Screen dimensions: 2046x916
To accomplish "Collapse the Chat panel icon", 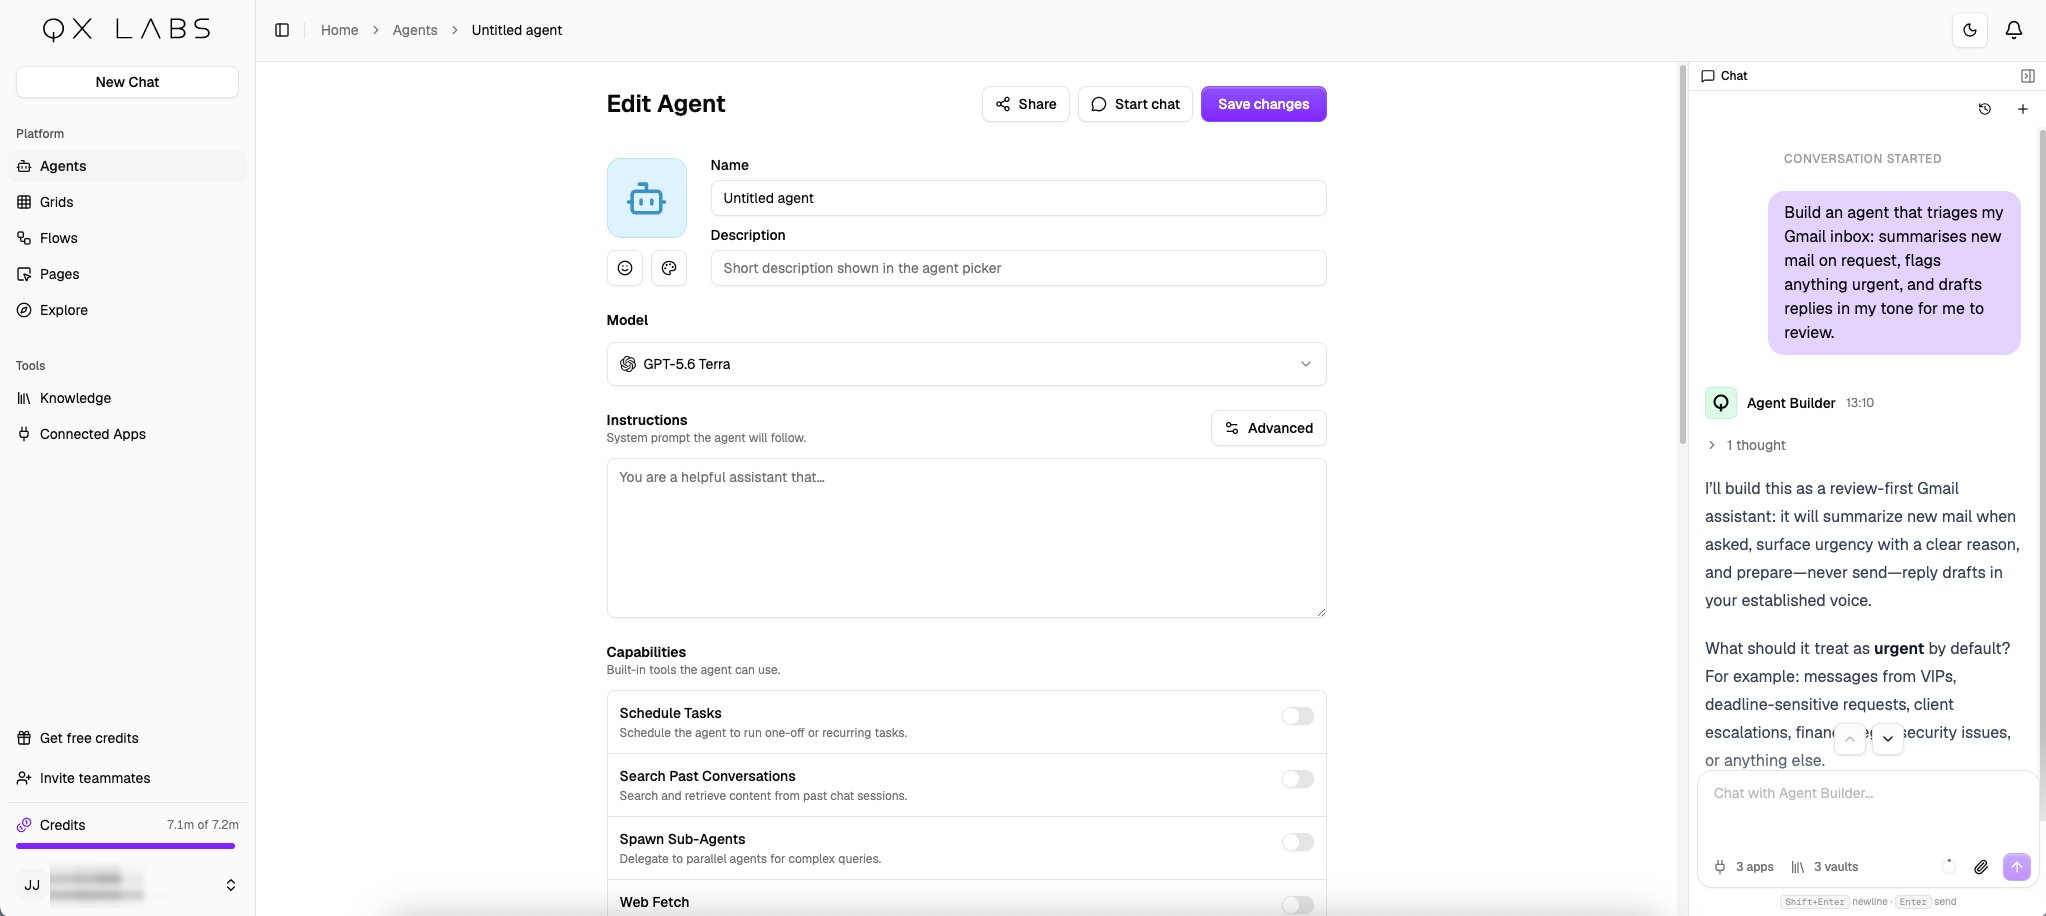I will click(x=2027, y=76).
